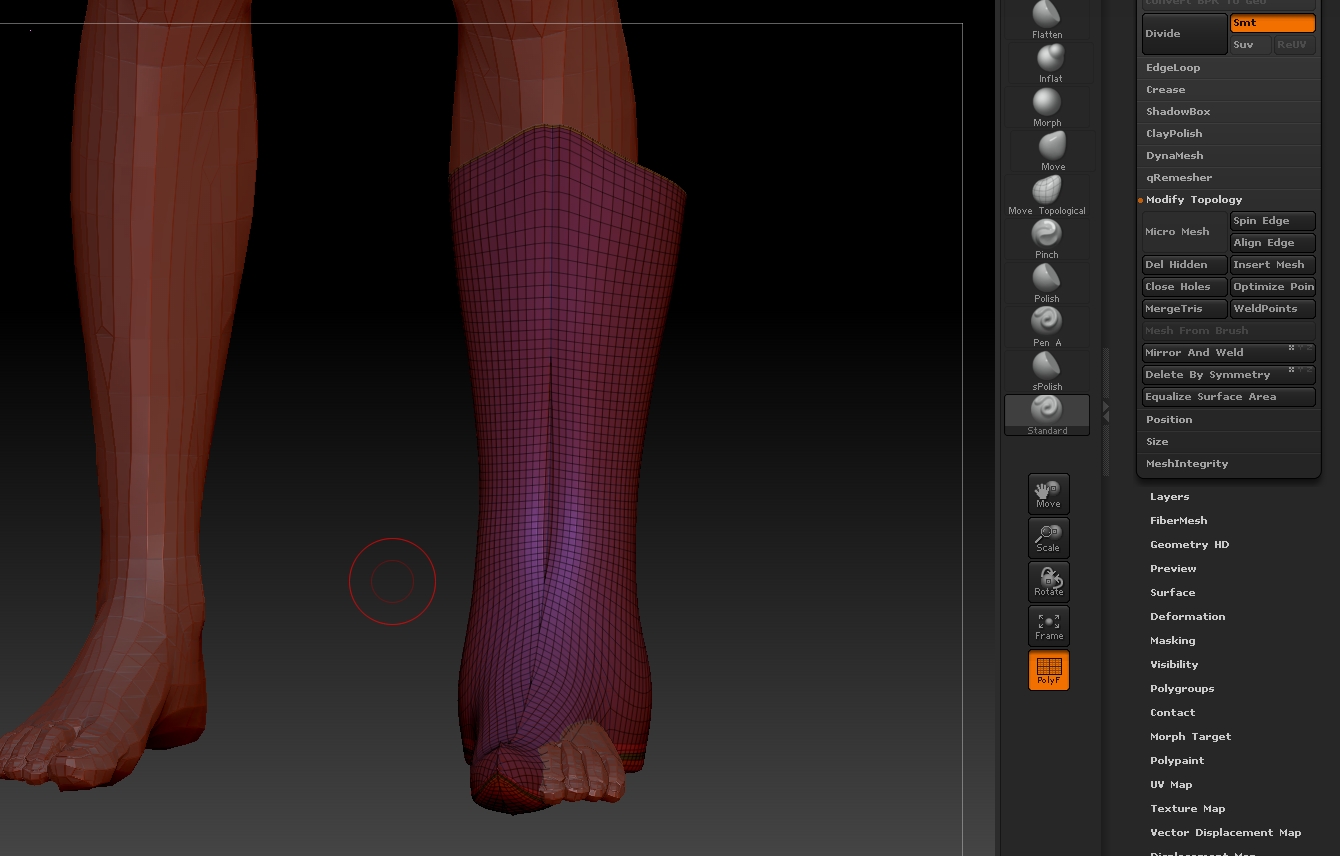Viewport: 1340px width, 856px height.
Task: Click the Mirror And Weld button
Action: pyautogui.click(x=1229, y=353)
